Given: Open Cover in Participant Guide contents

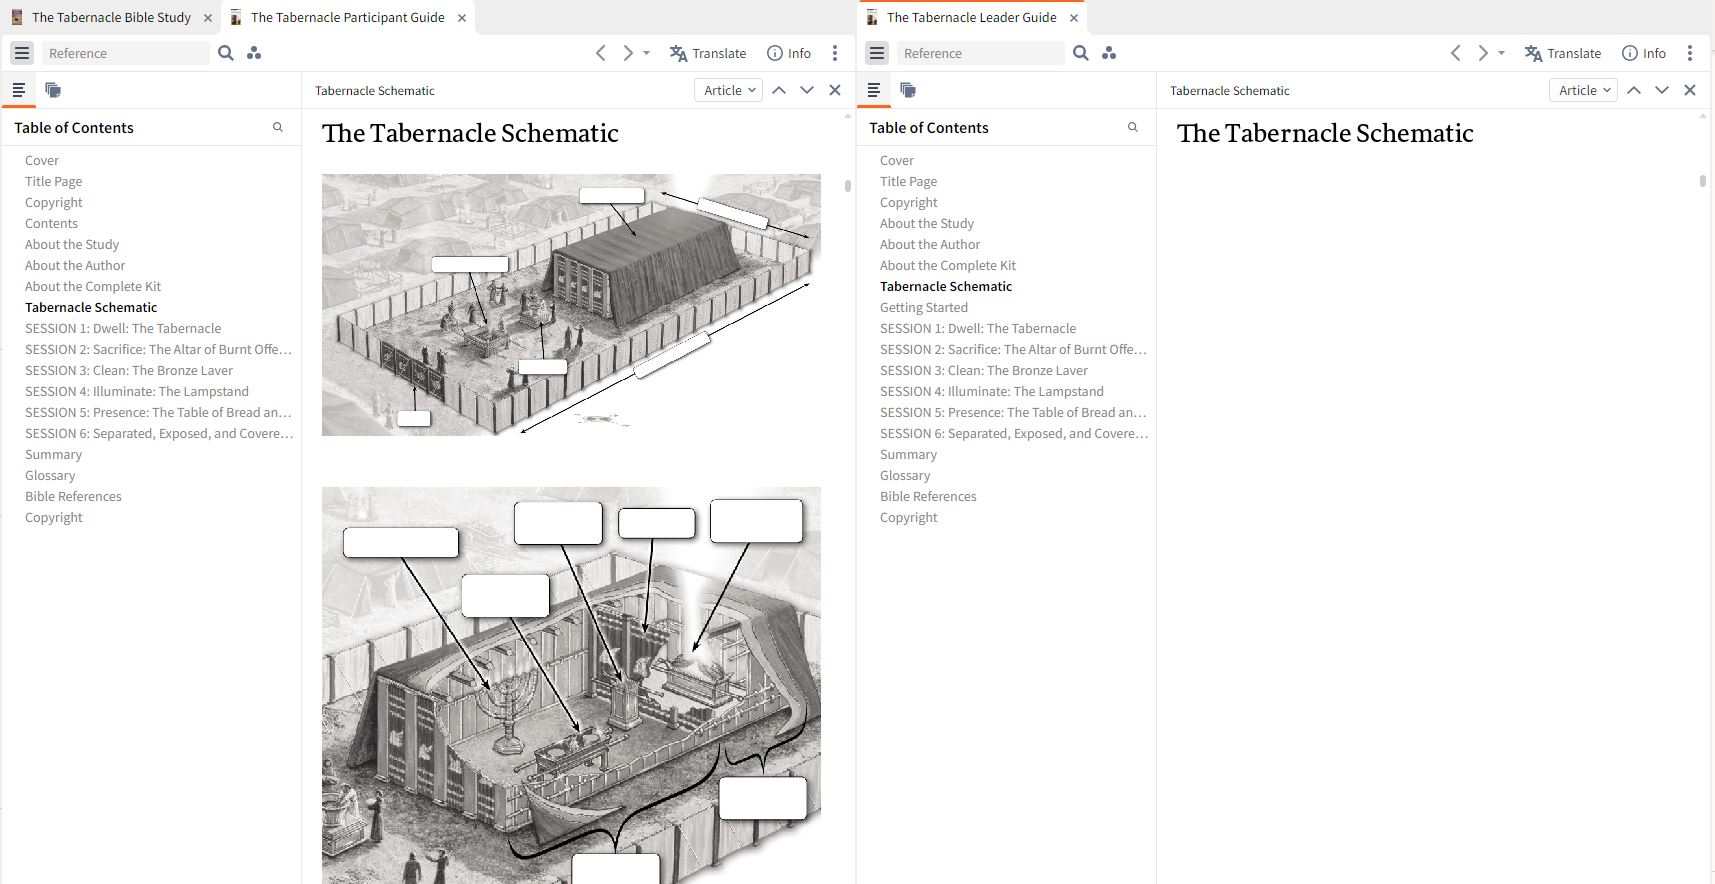Looking at the screenshot, I should point(42,160).
